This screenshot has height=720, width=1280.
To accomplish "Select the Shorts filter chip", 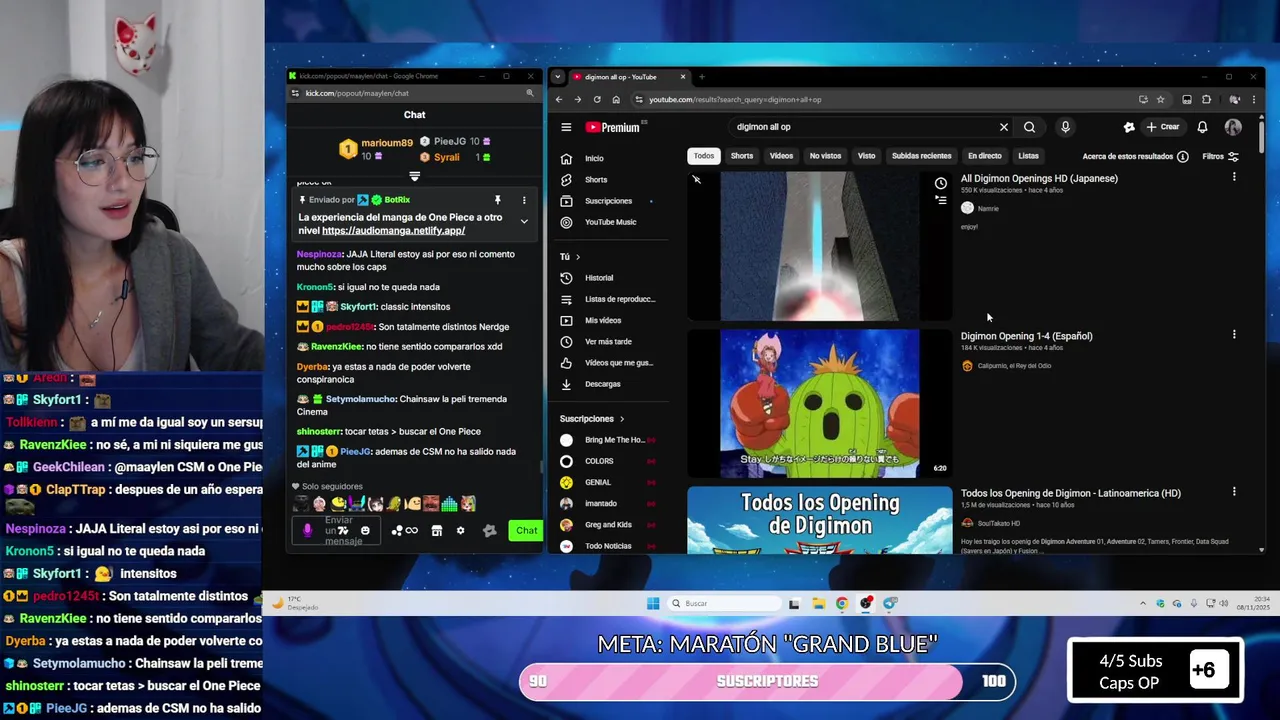I will point(742,156).
